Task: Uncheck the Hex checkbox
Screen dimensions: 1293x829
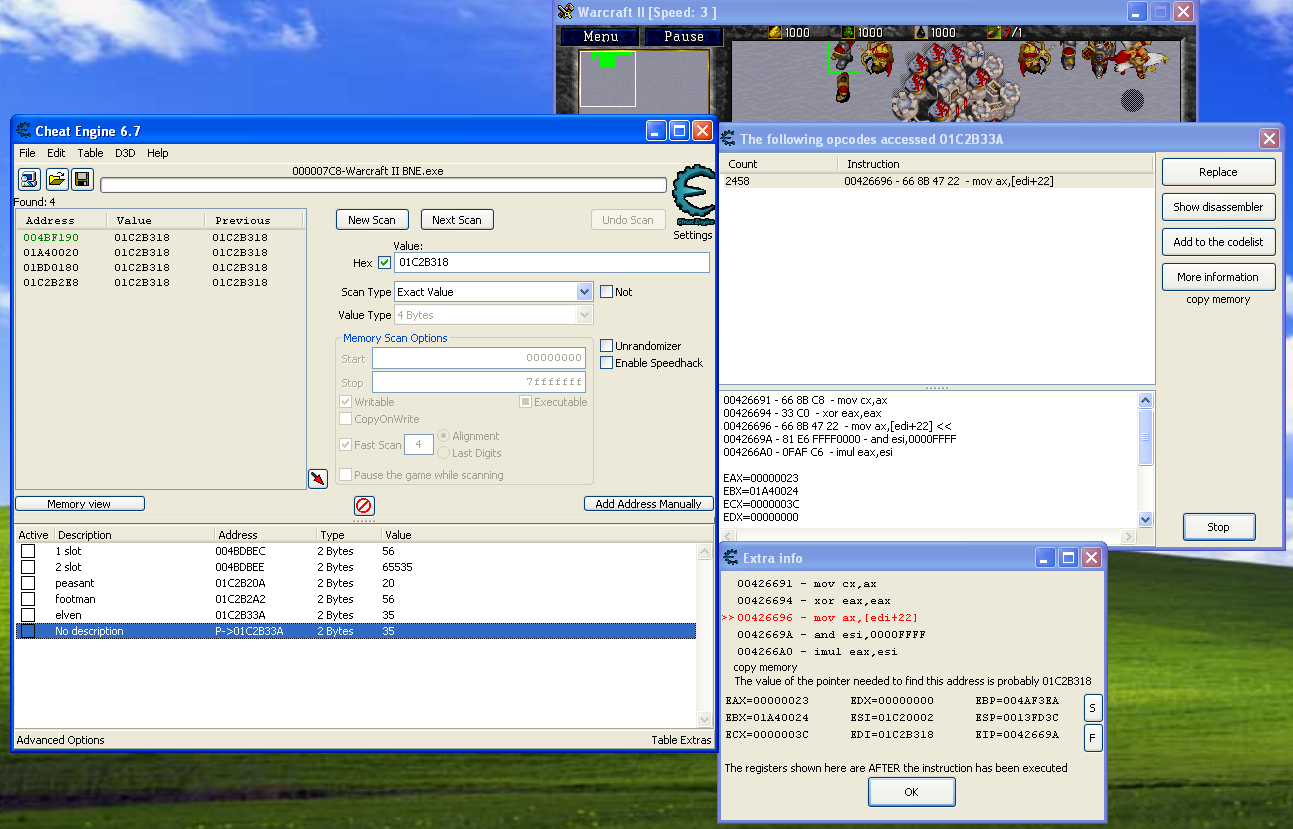Action: coord(384,263)
